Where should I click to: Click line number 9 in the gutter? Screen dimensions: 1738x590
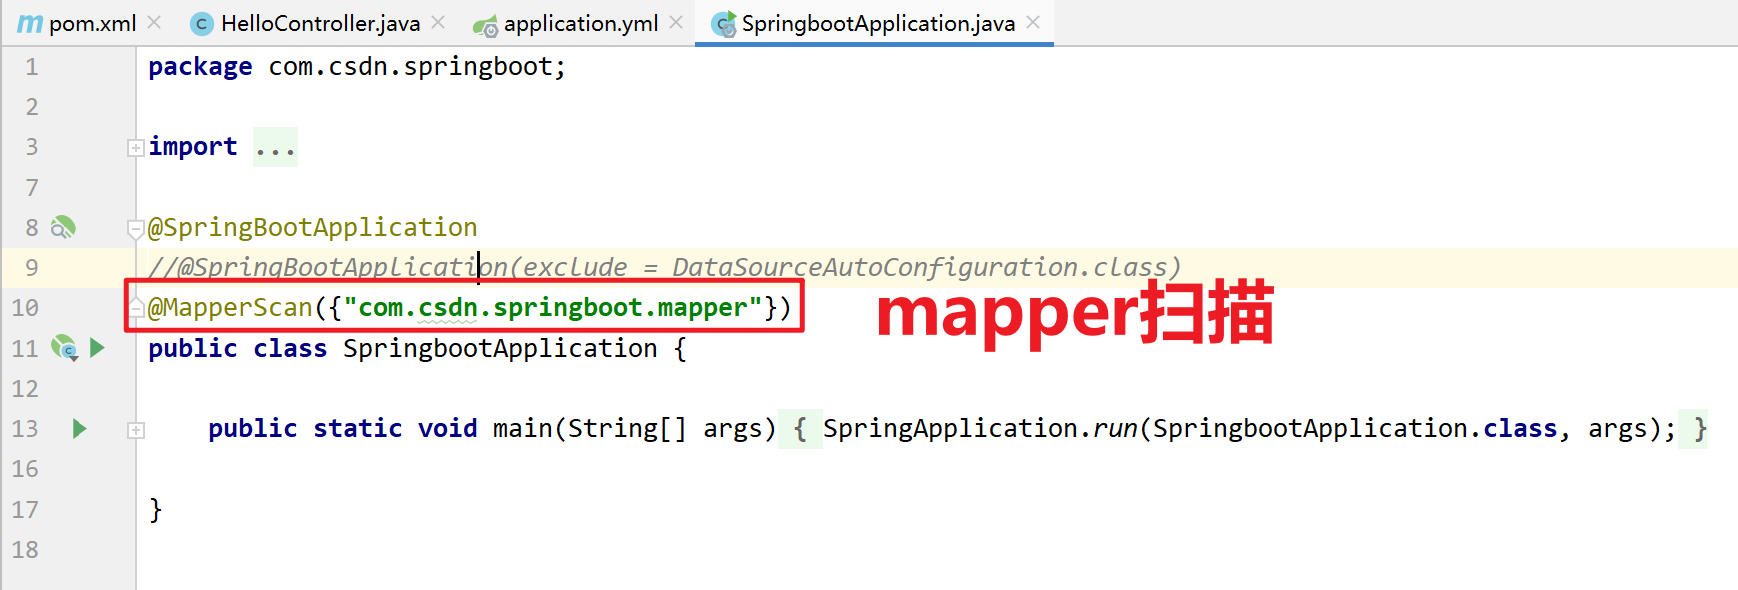coord(32,268)
